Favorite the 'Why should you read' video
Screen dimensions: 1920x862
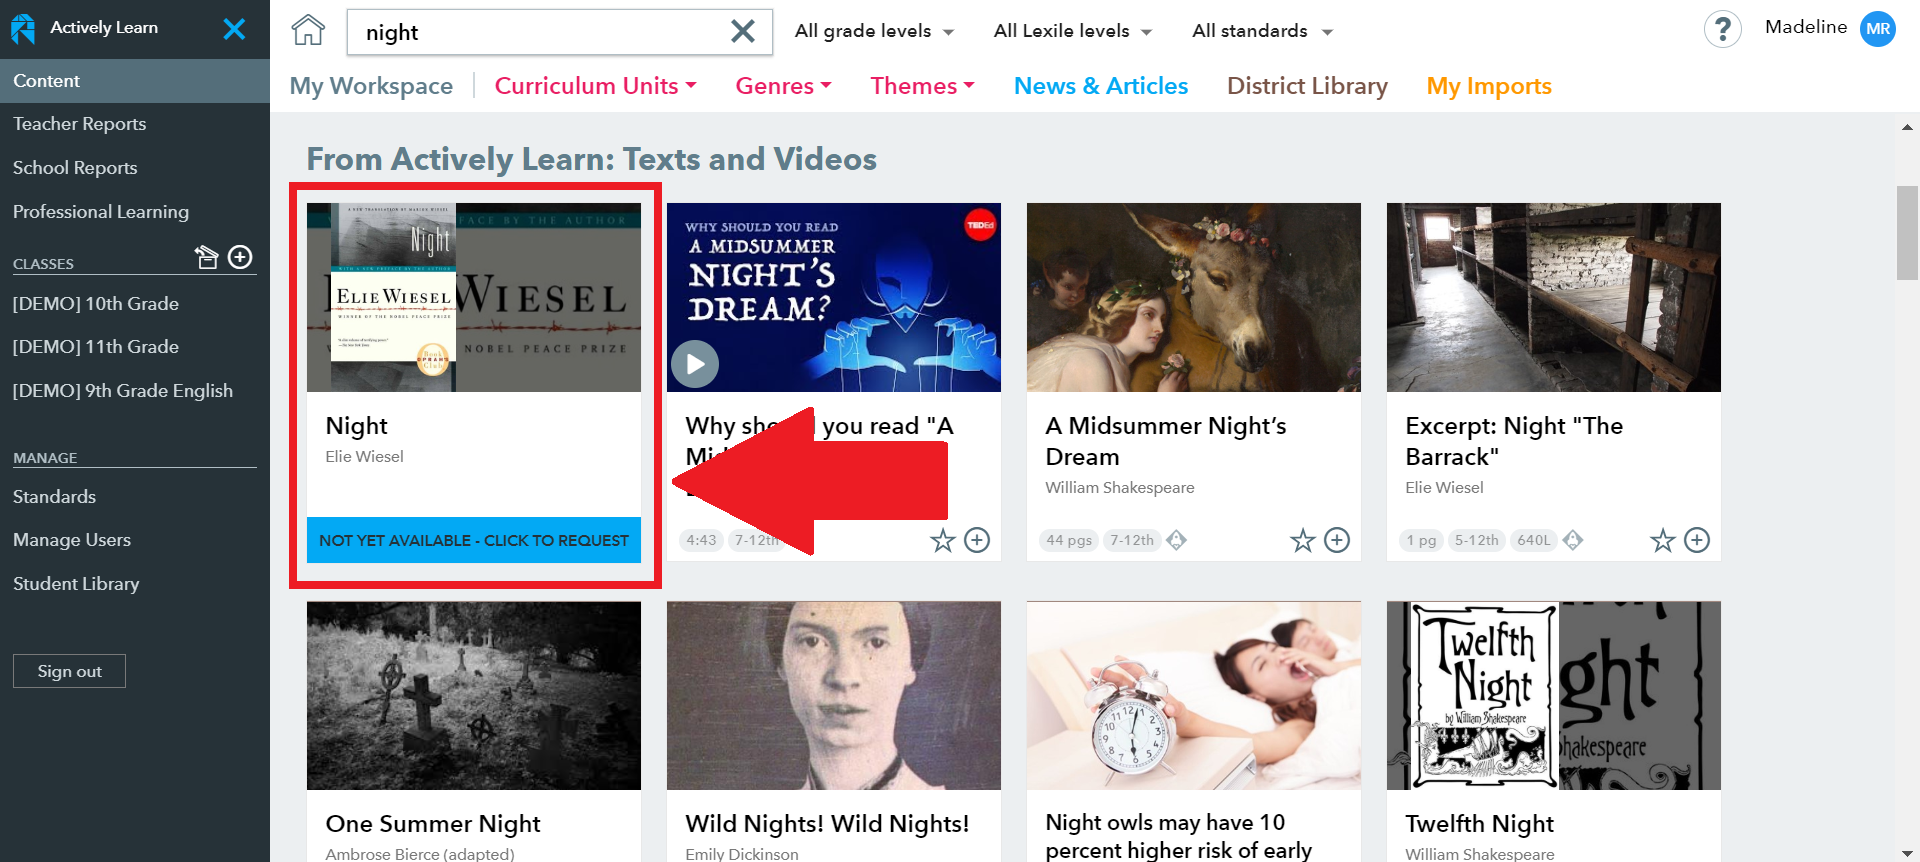click(x=942, y=541)
